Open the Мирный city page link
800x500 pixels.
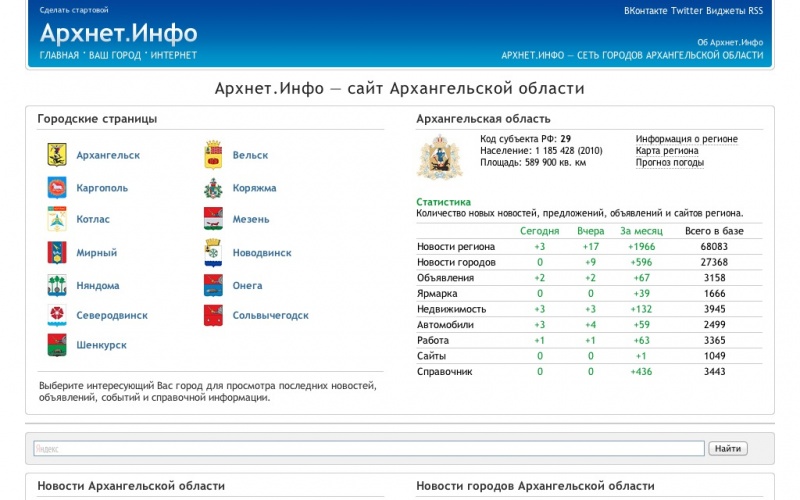(96, 253)
